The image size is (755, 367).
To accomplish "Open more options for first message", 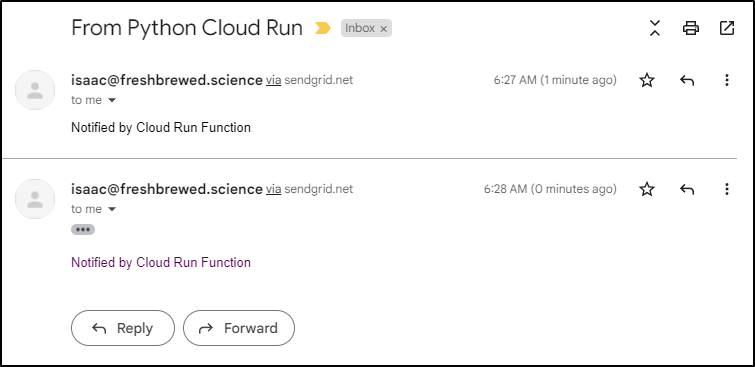I will click(x=727, y=80).
